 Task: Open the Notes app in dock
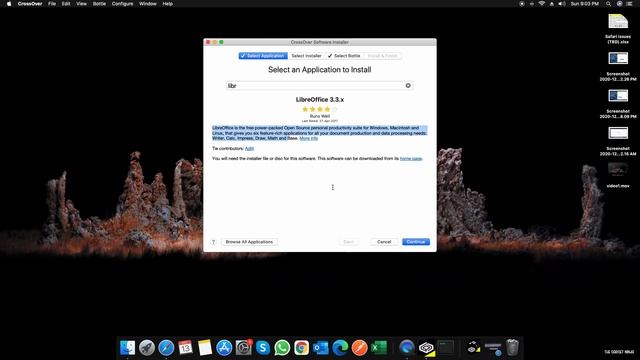click(205, 348)
